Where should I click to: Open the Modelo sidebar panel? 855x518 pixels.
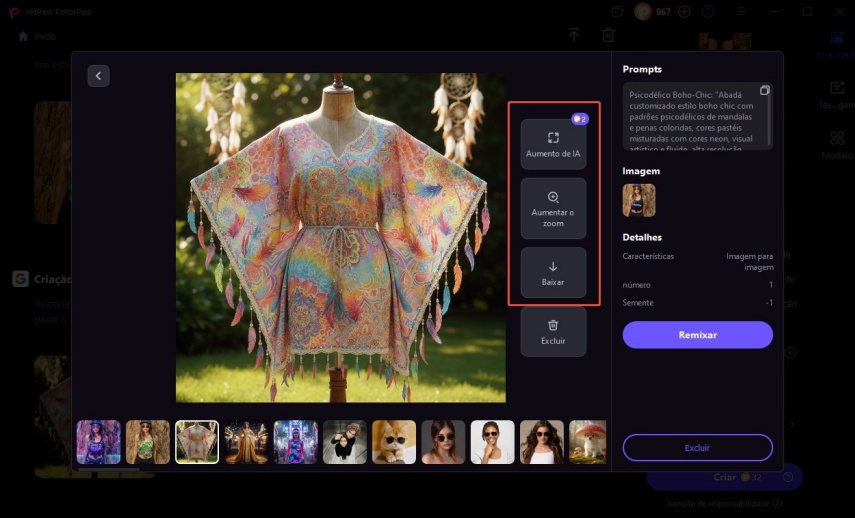[835, 145]
